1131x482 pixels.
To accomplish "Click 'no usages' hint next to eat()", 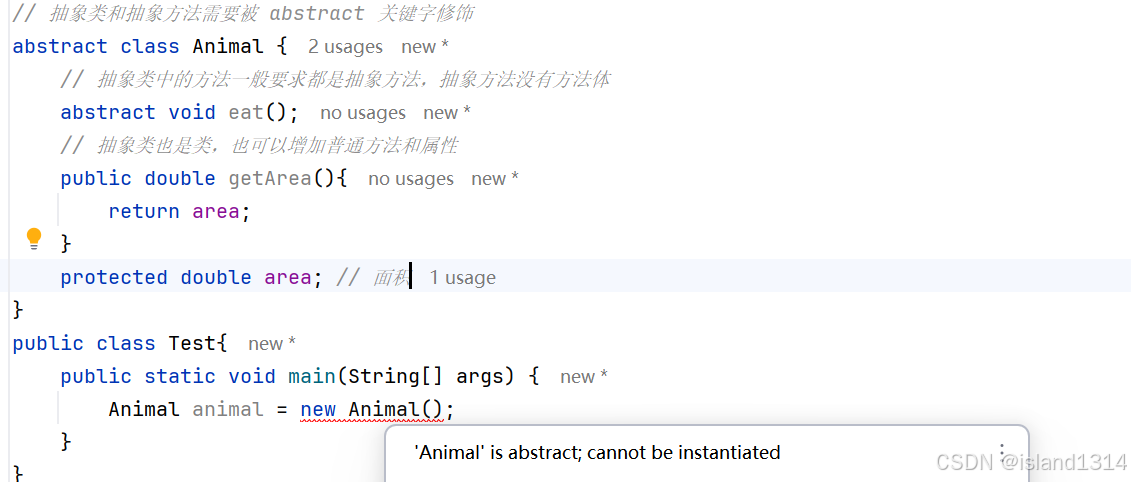I will click(x=363, y=113).
